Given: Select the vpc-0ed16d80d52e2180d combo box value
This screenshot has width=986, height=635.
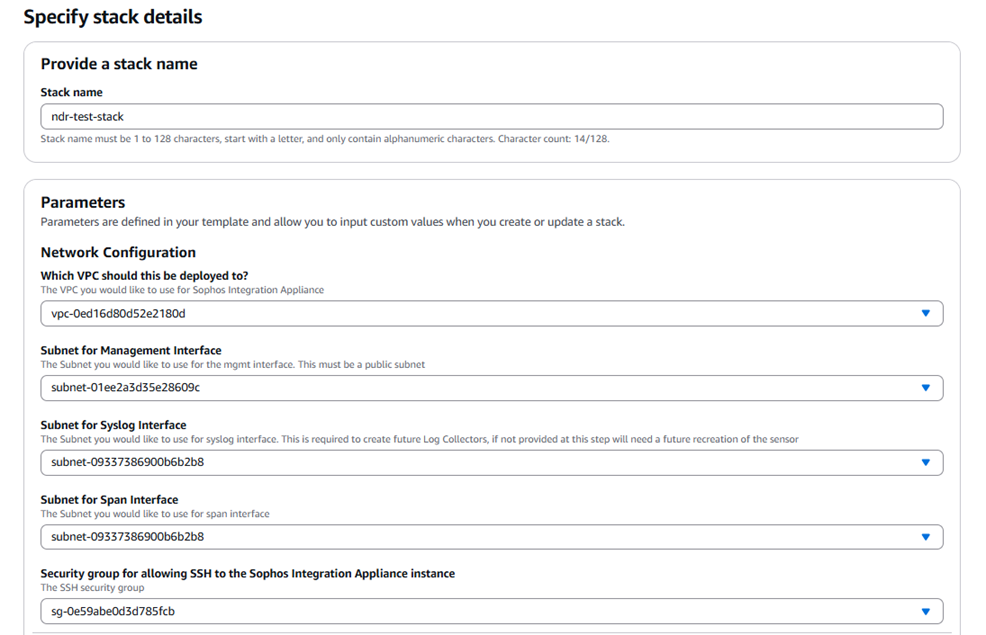Looking at the screenshot, I should [x=480, y=314].
